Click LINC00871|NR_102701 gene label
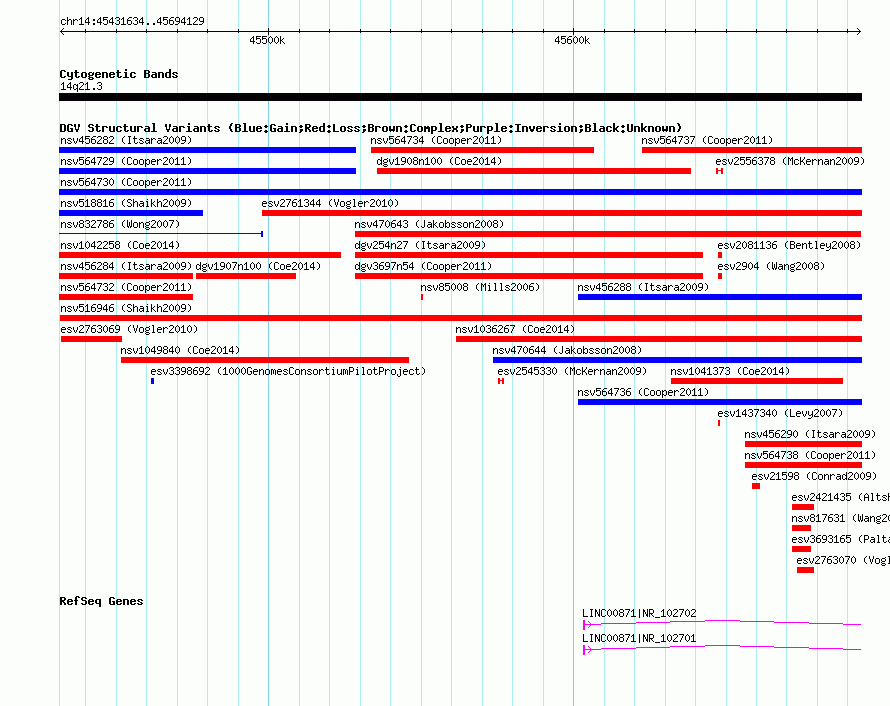890x706 pixels. tap(639, 638)
